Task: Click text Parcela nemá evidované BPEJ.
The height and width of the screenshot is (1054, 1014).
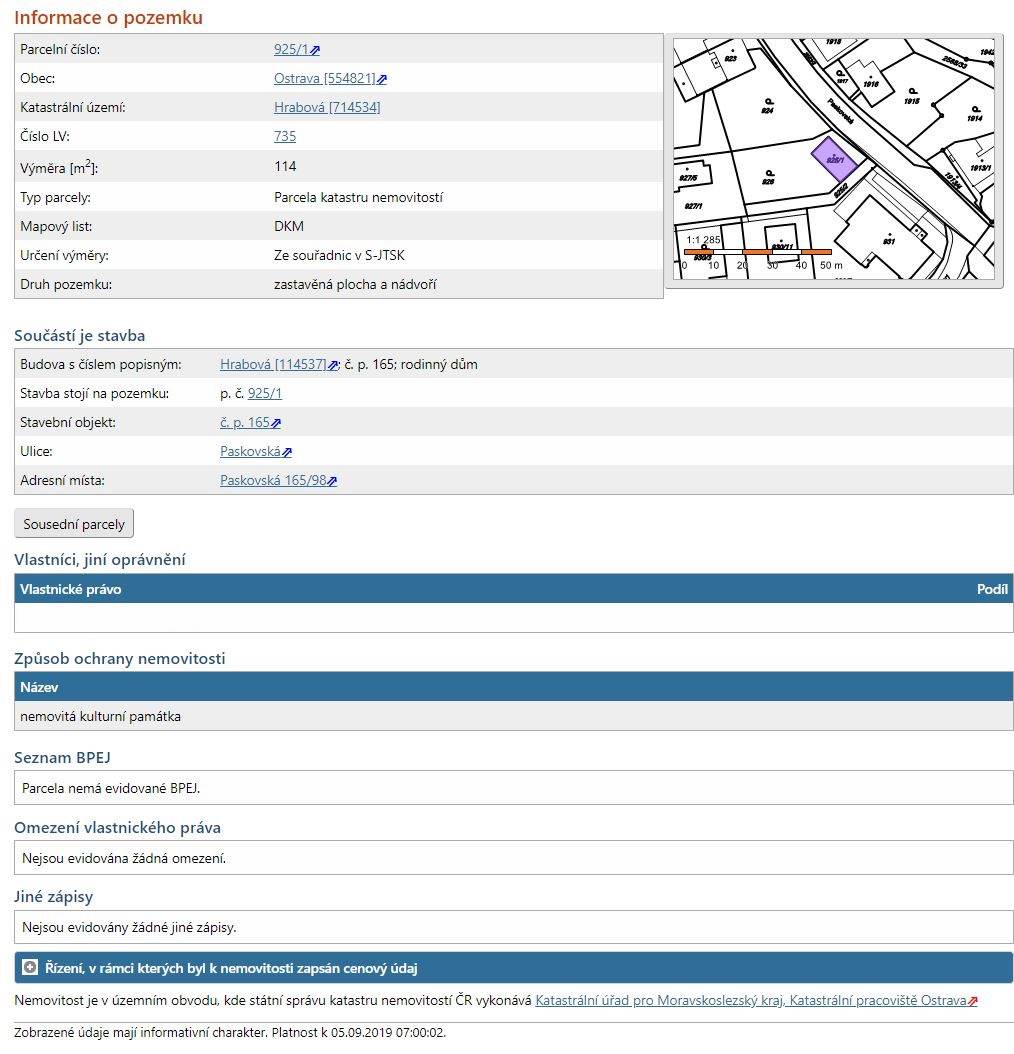Action: (111, 788)
